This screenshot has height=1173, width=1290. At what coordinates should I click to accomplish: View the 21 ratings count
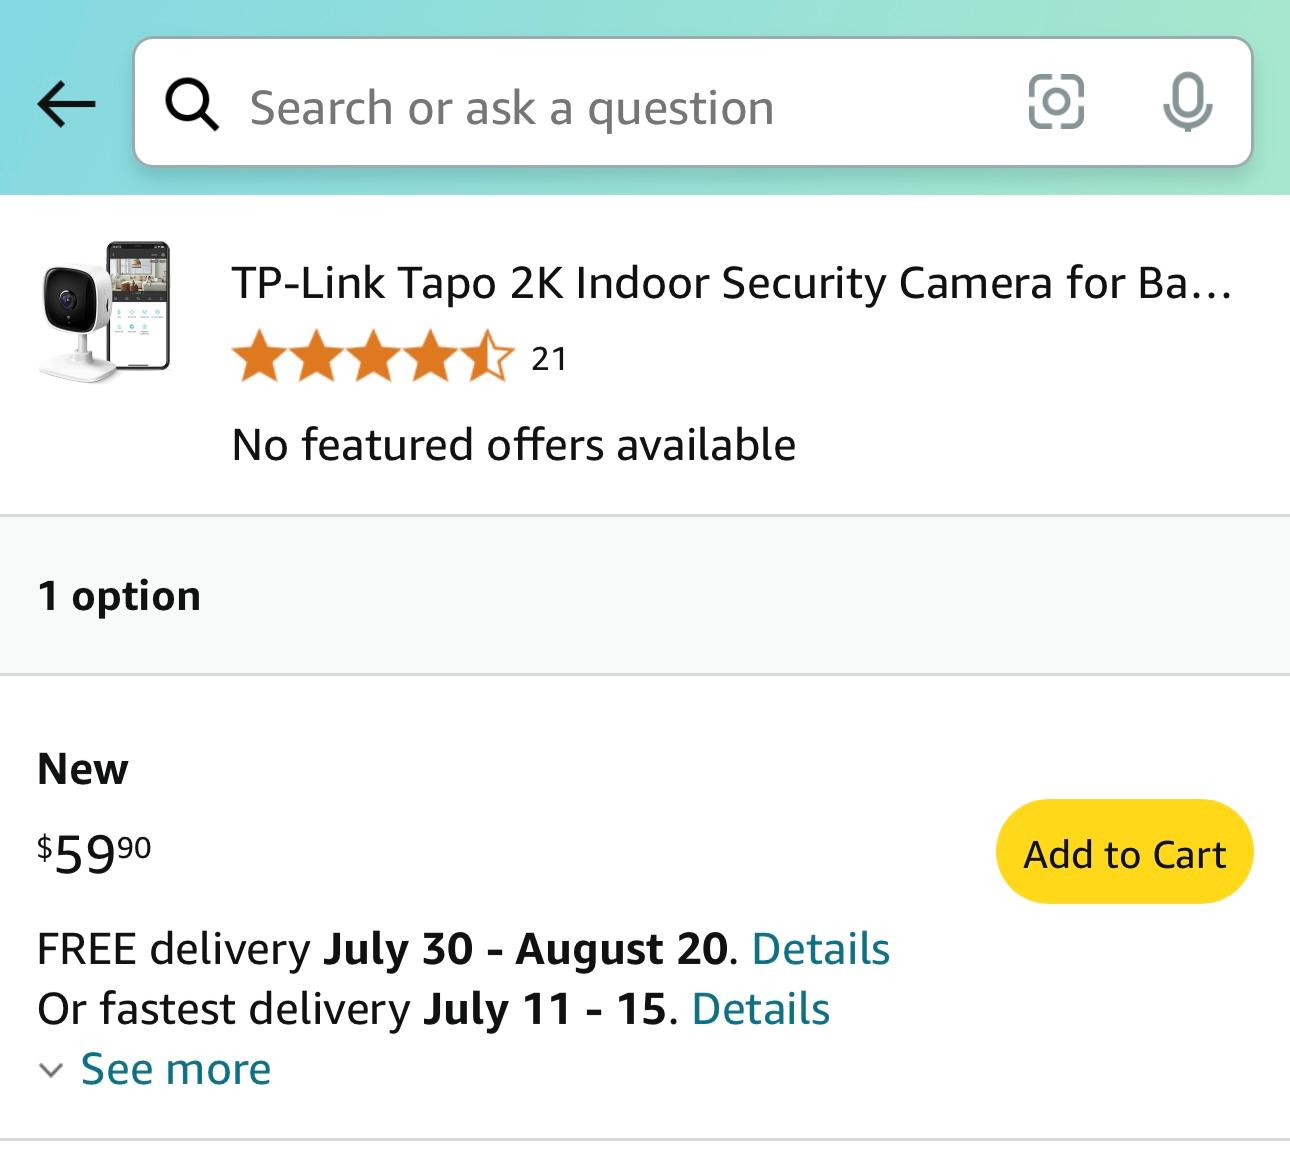coord(549,359)
